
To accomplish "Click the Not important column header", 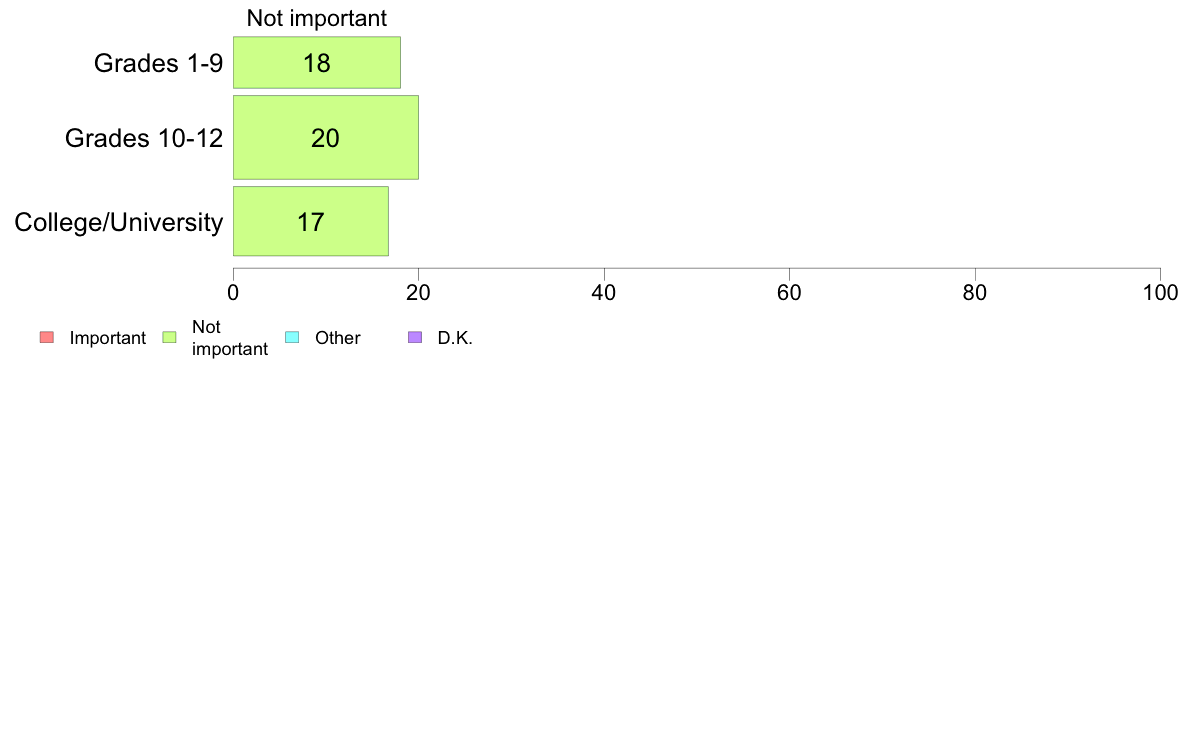I will [317, 18].
